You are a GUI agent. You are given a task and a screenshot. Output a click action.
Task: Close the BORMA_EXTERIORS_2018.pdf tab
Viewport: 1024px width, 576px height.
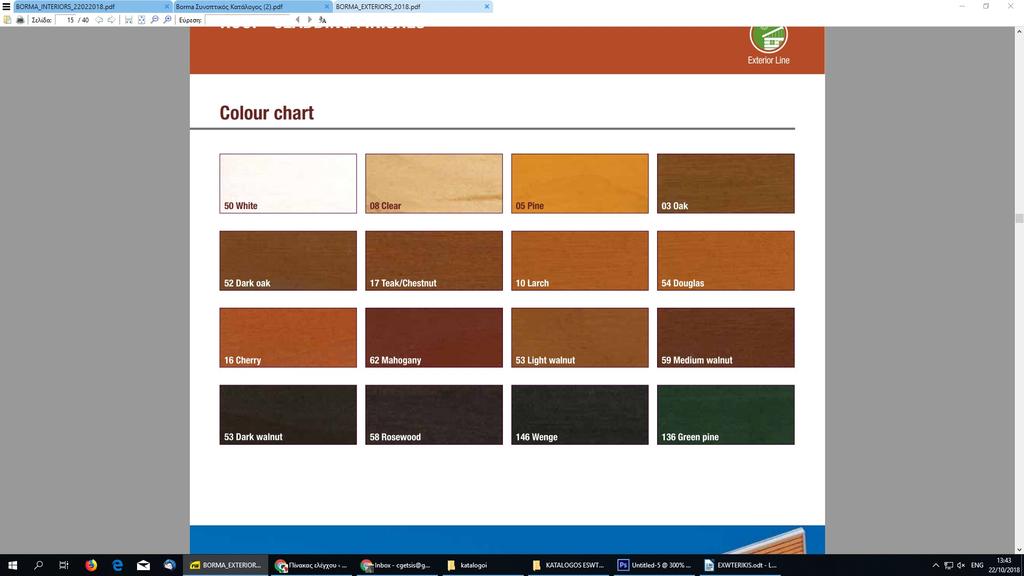[487, 7]
